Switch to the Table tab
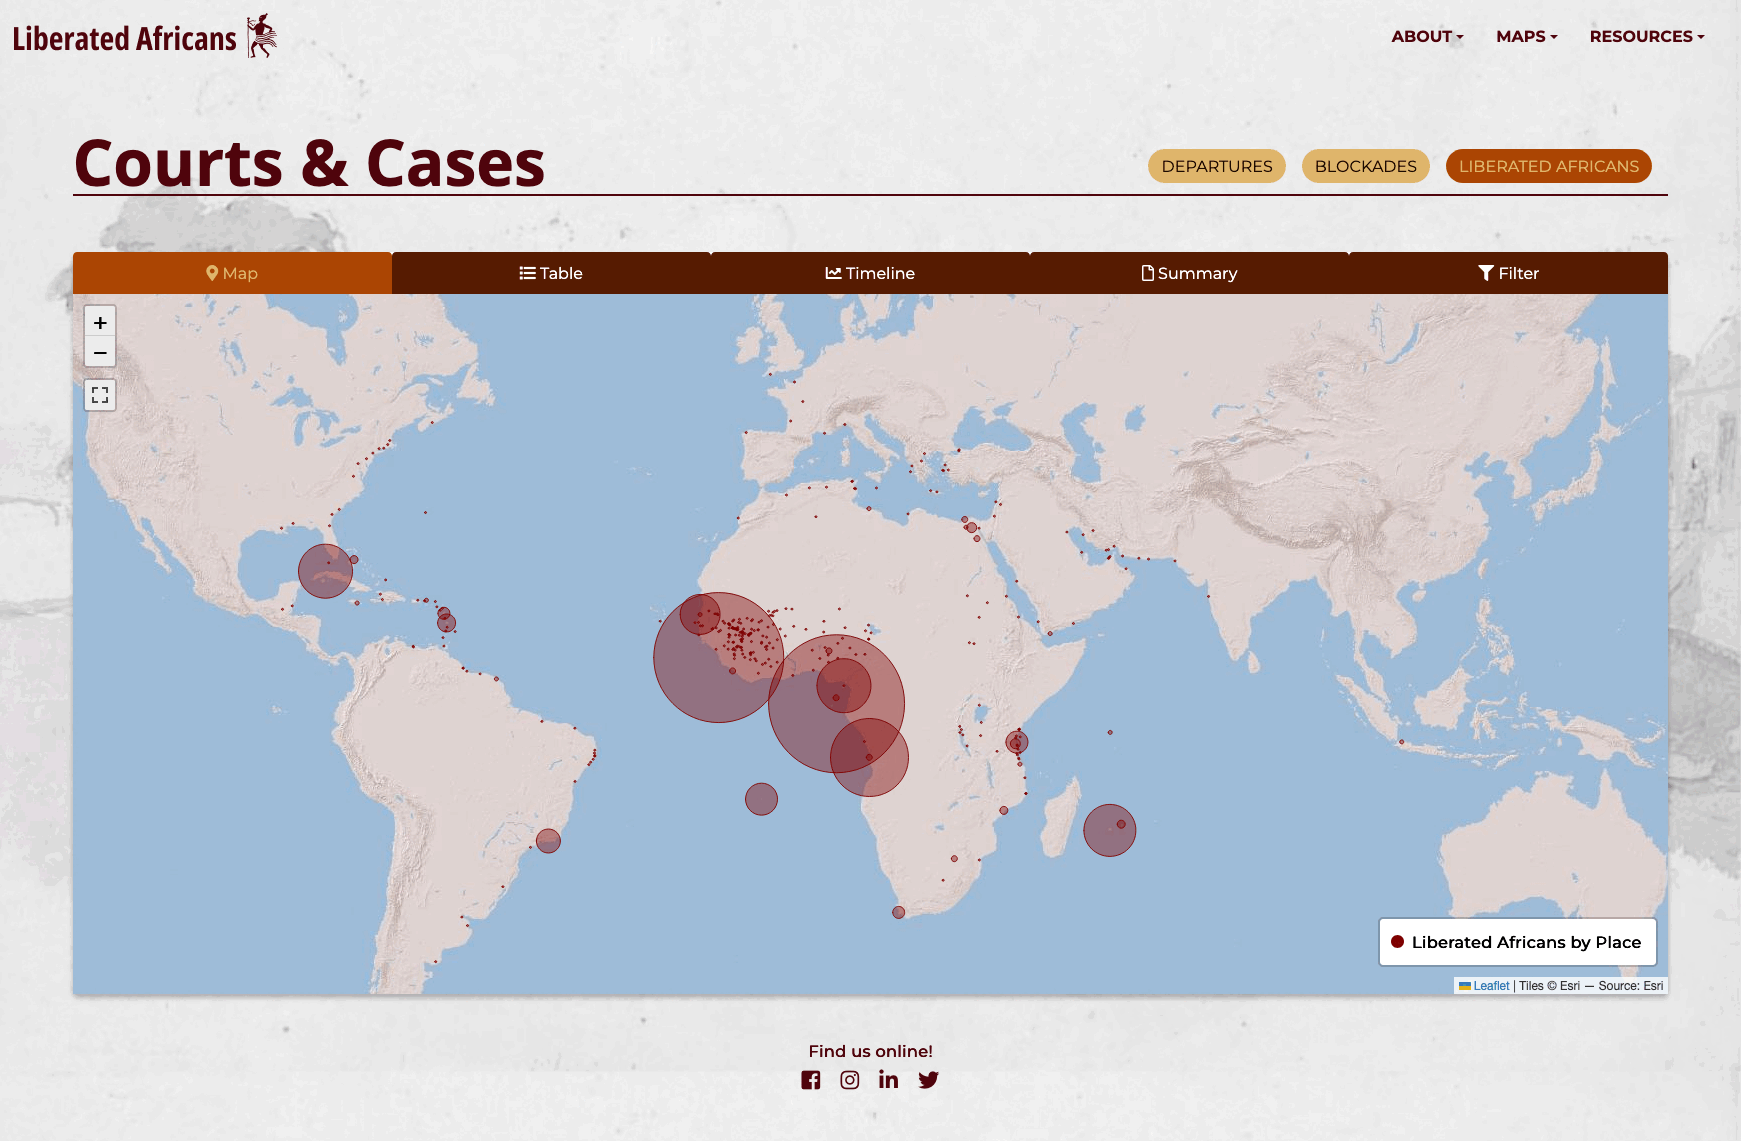This screenshot has height=1141, width=1741. (x=551, y=273)
